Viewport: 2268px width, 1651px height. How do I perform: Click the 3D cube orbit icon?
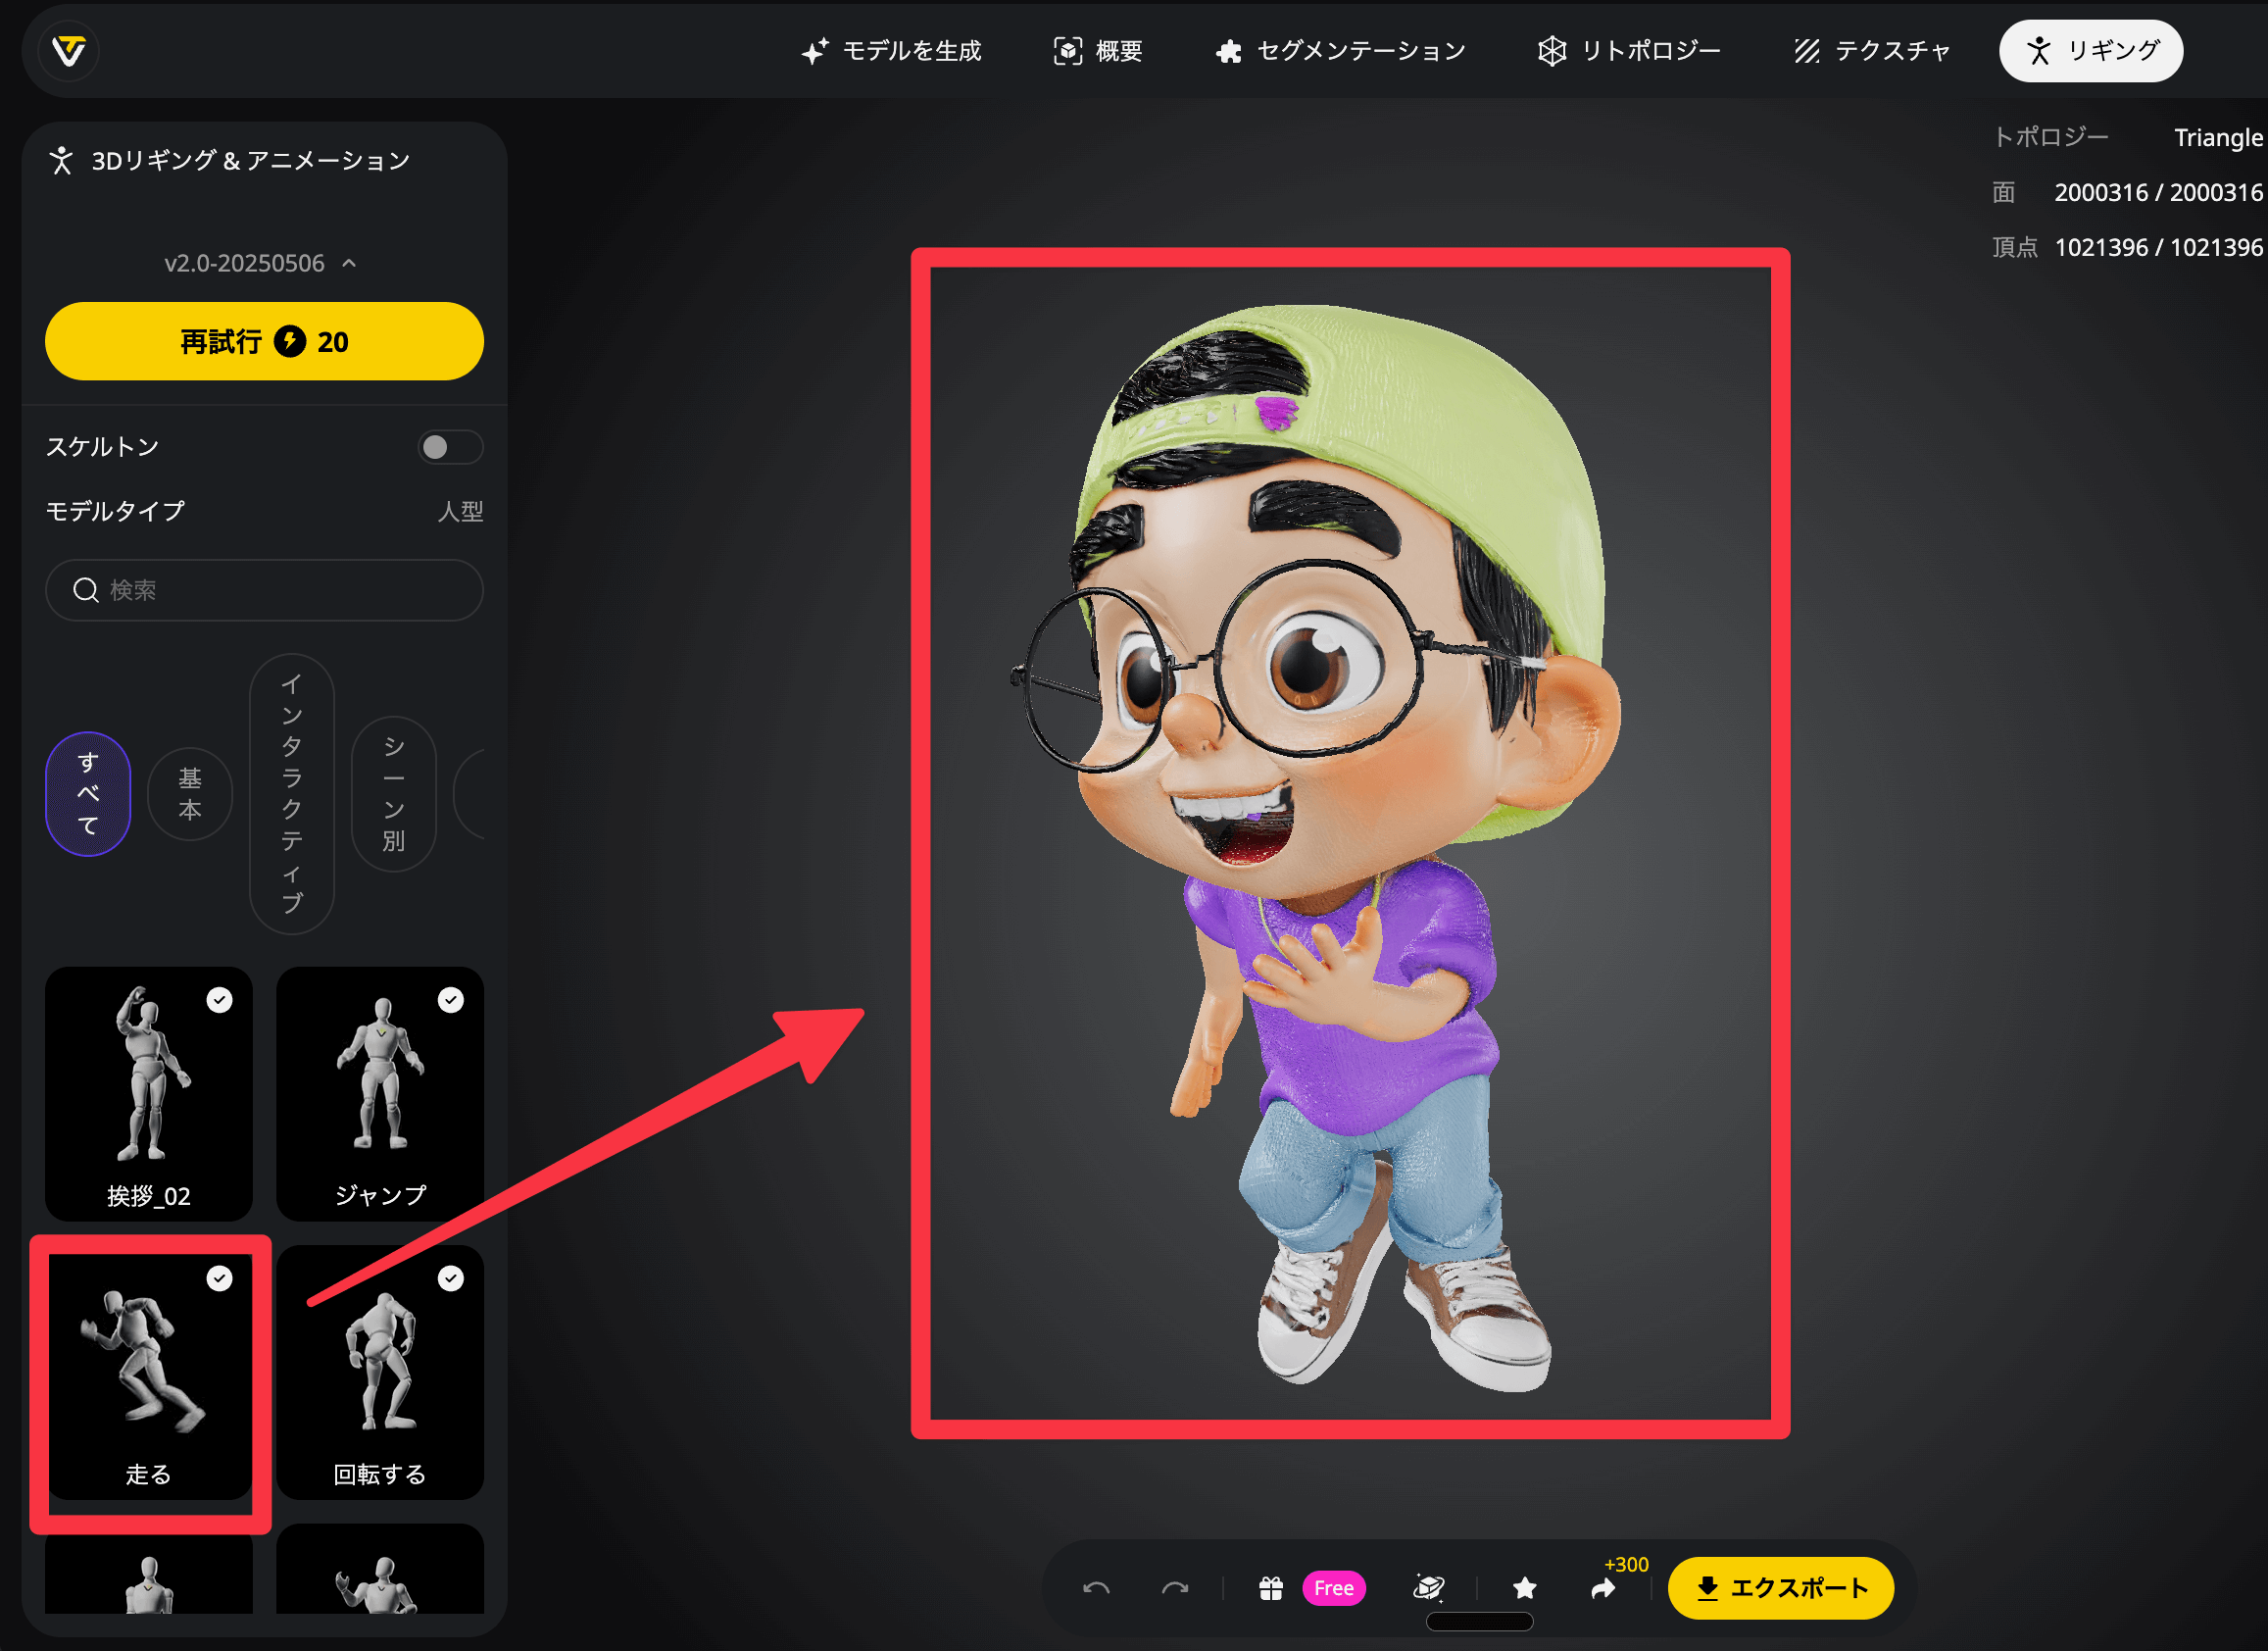[1428, 1587]
